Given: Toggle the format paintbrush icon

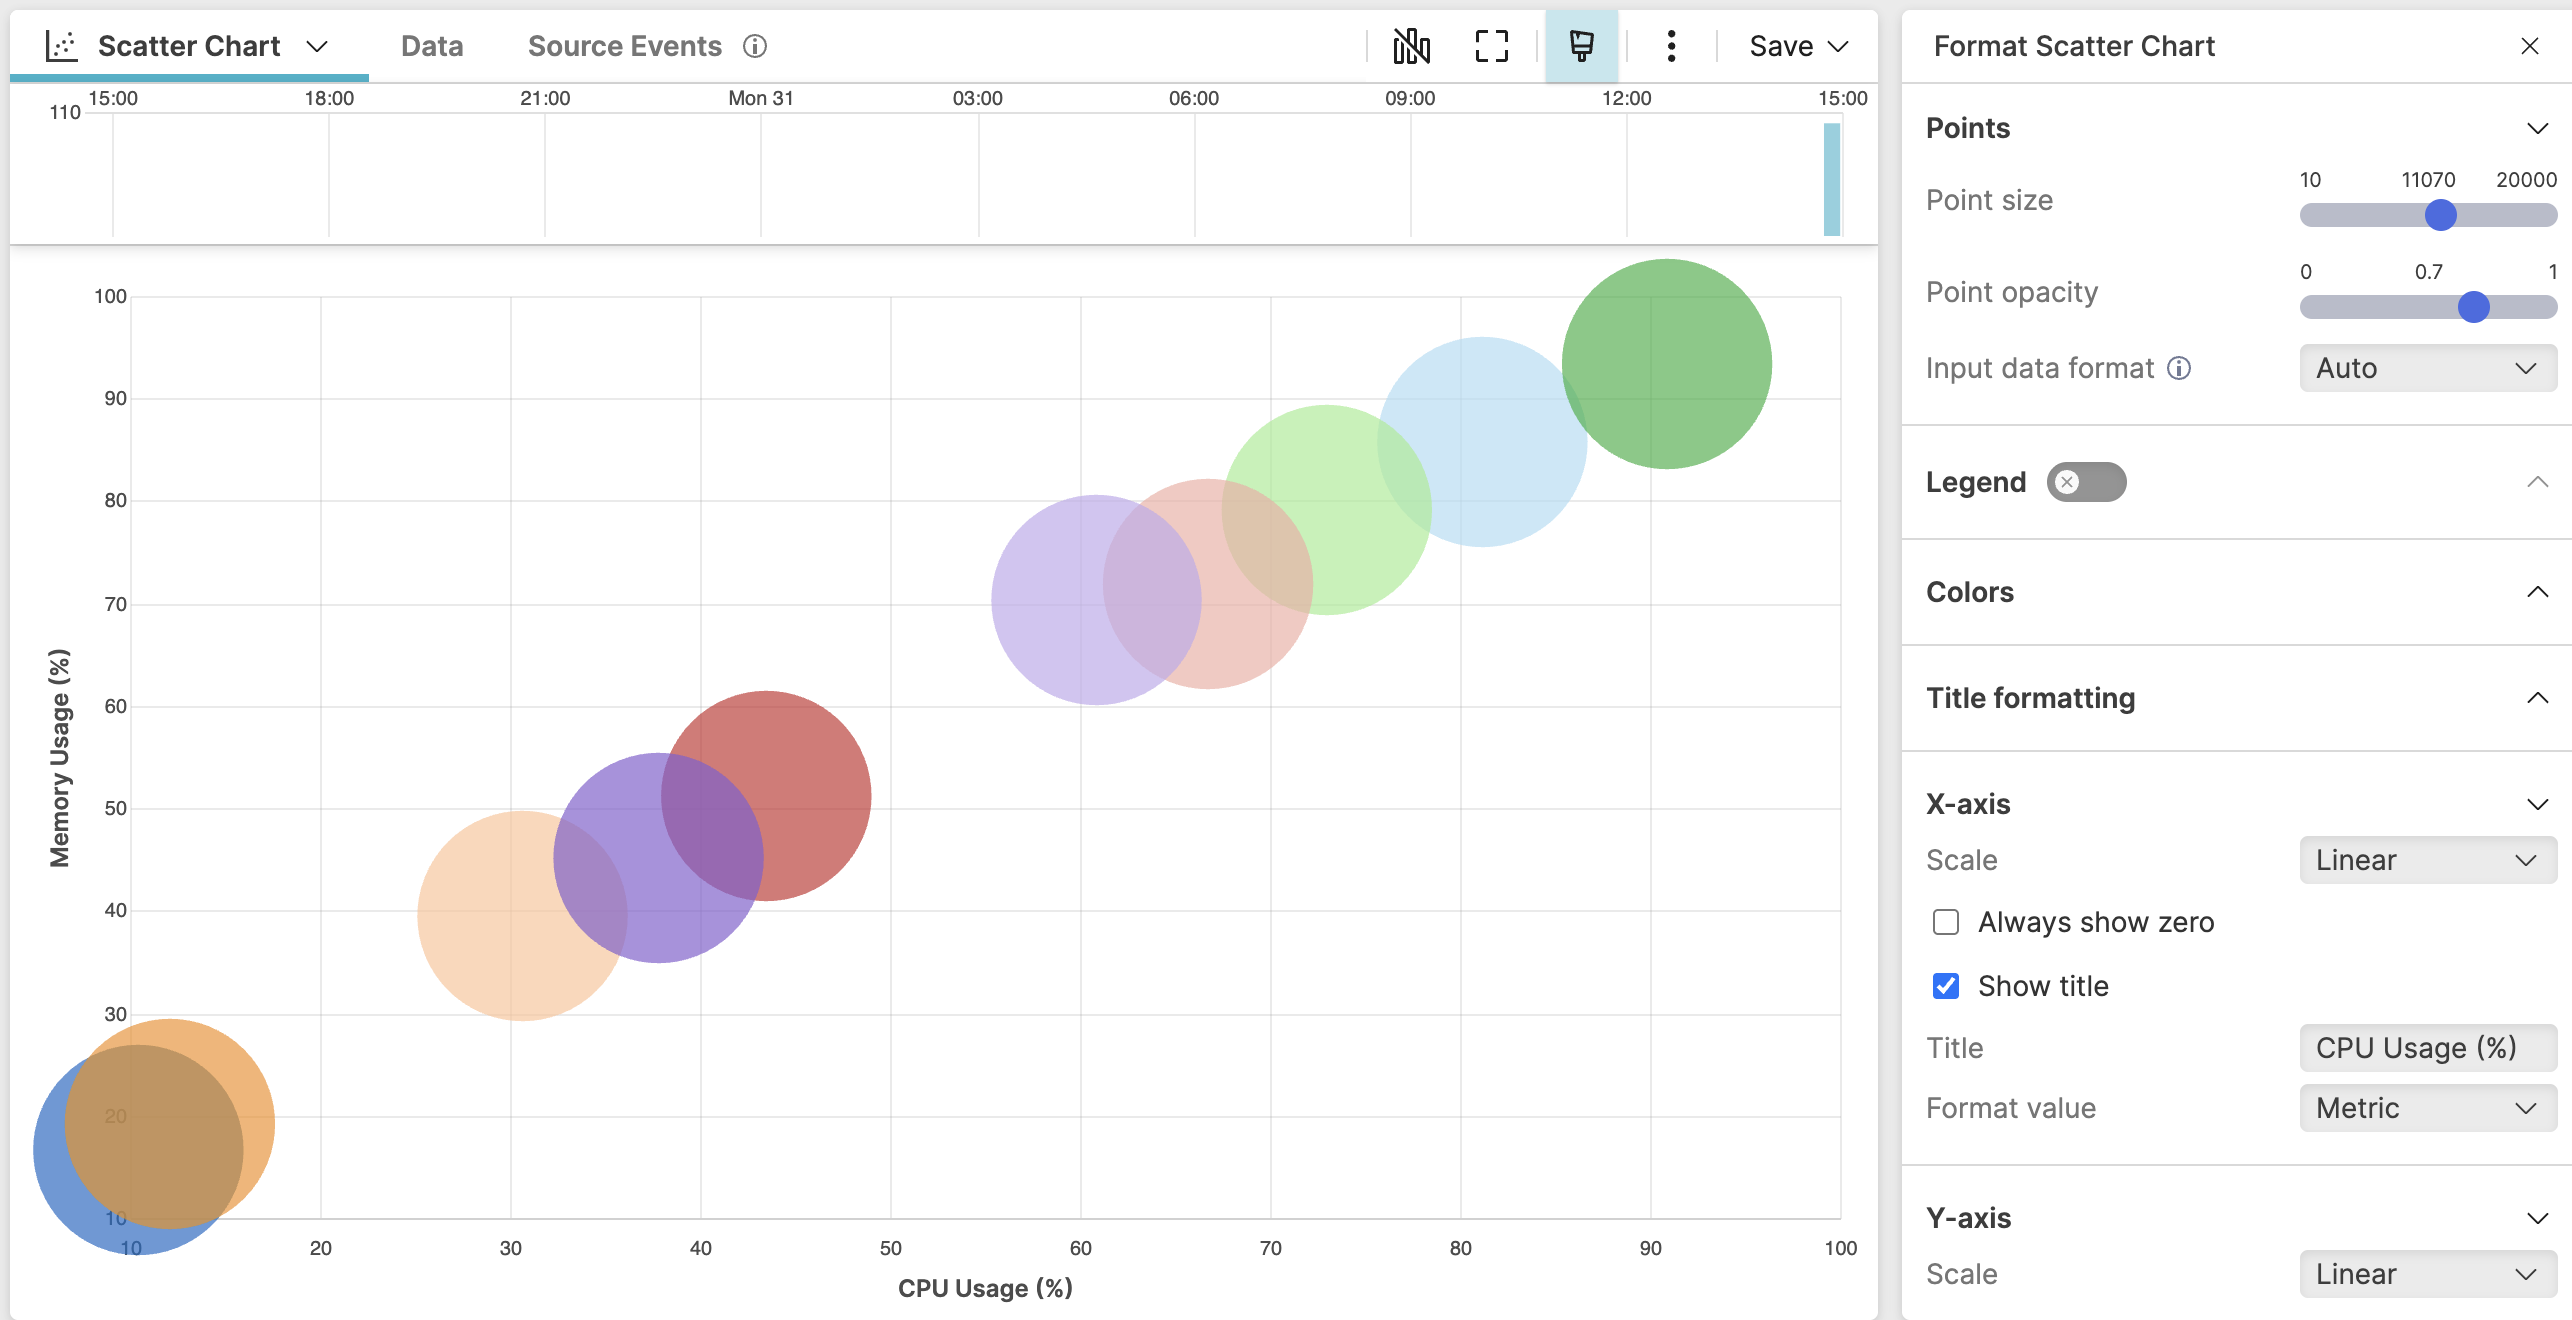Looking at the screenshot, I should coord(1581,46).
